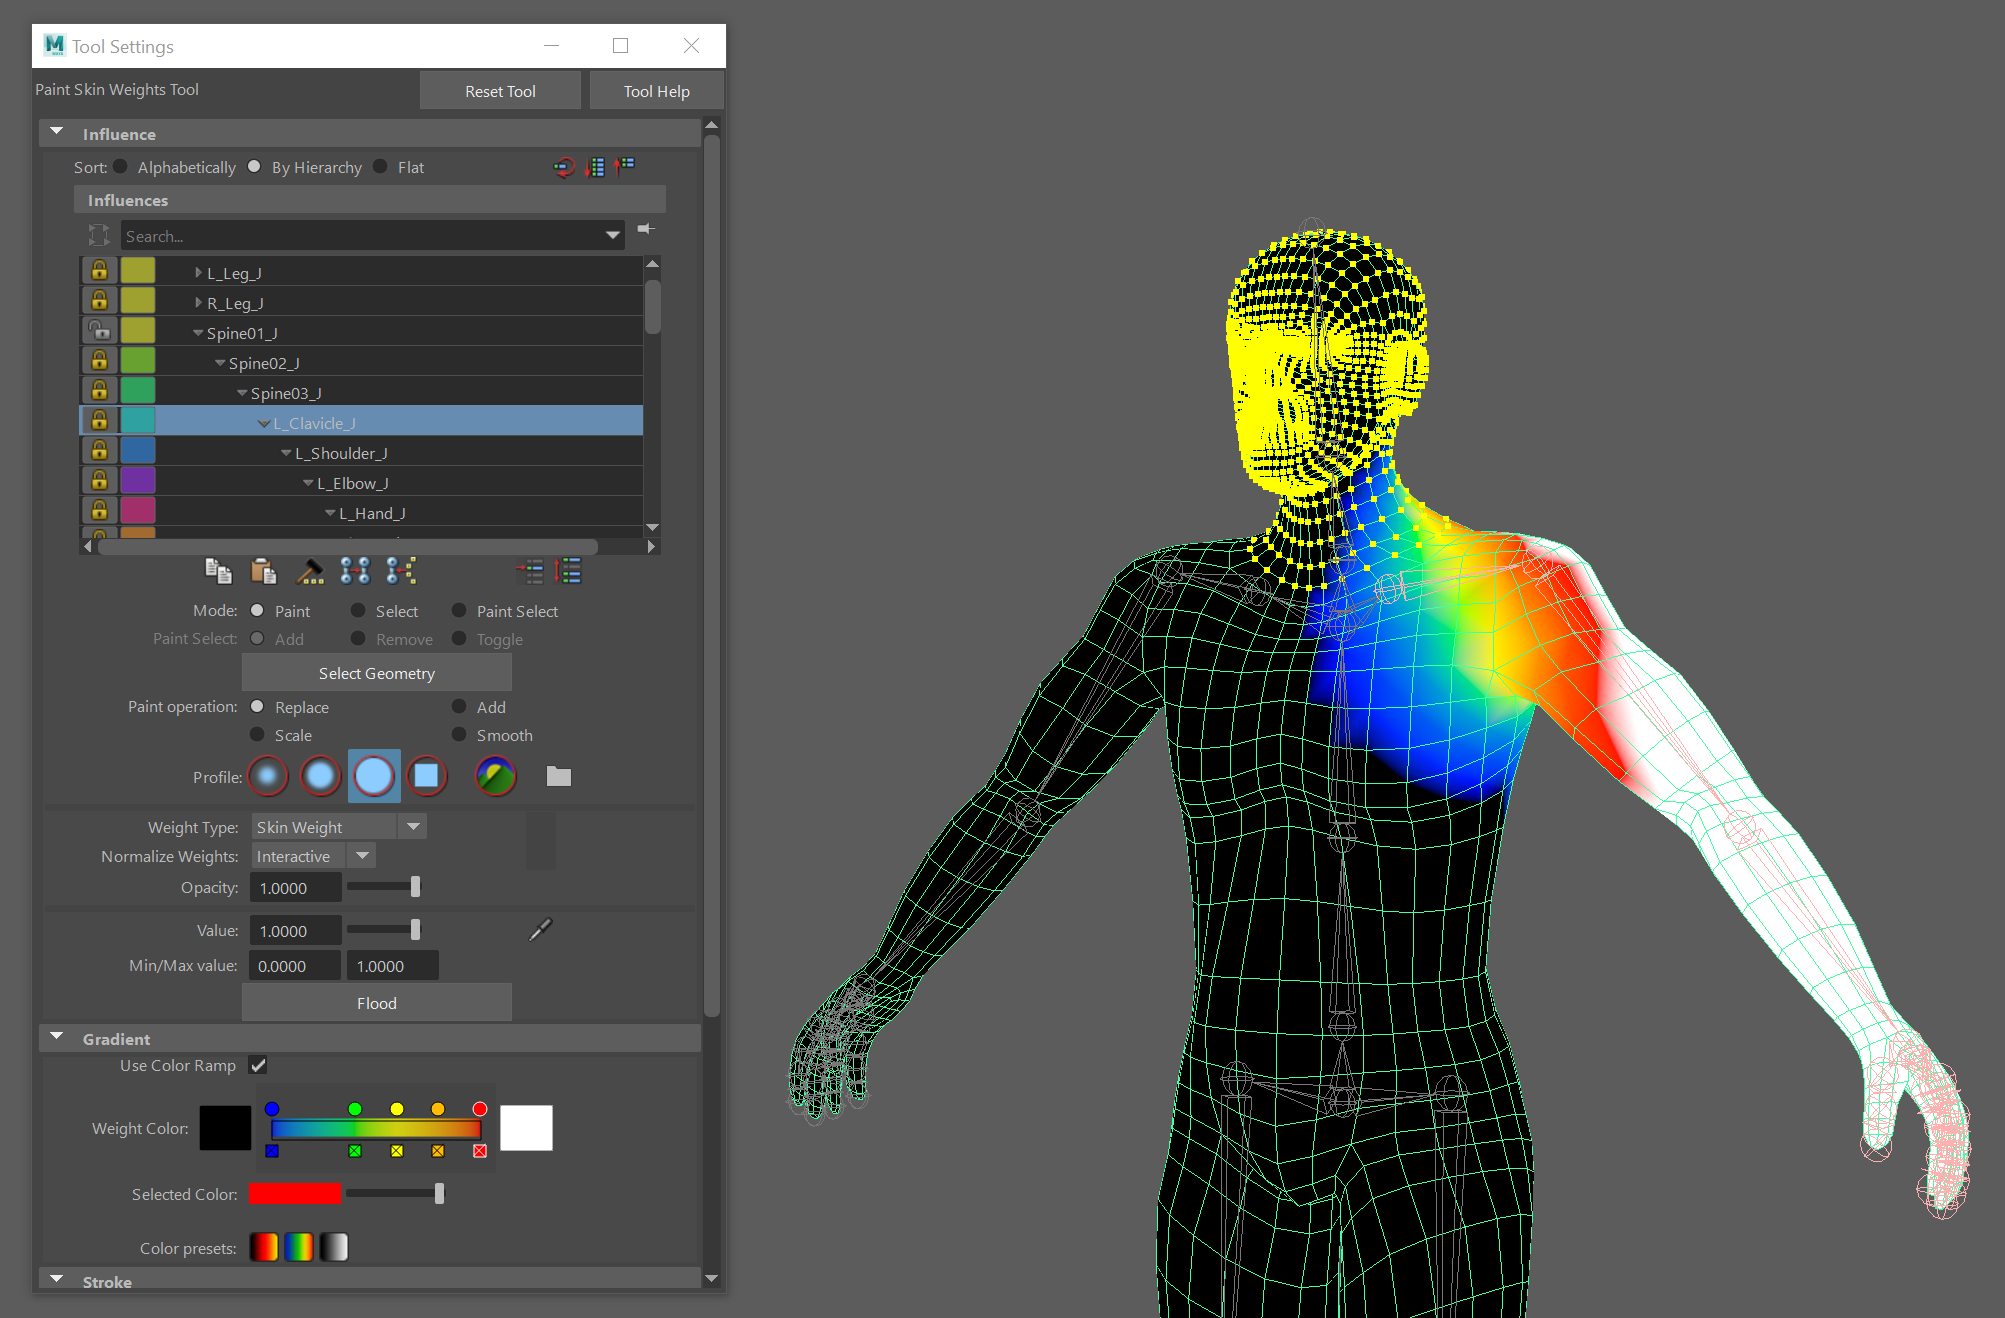
Task: Collapse the Gradient section
Action: click(57, 1038)
